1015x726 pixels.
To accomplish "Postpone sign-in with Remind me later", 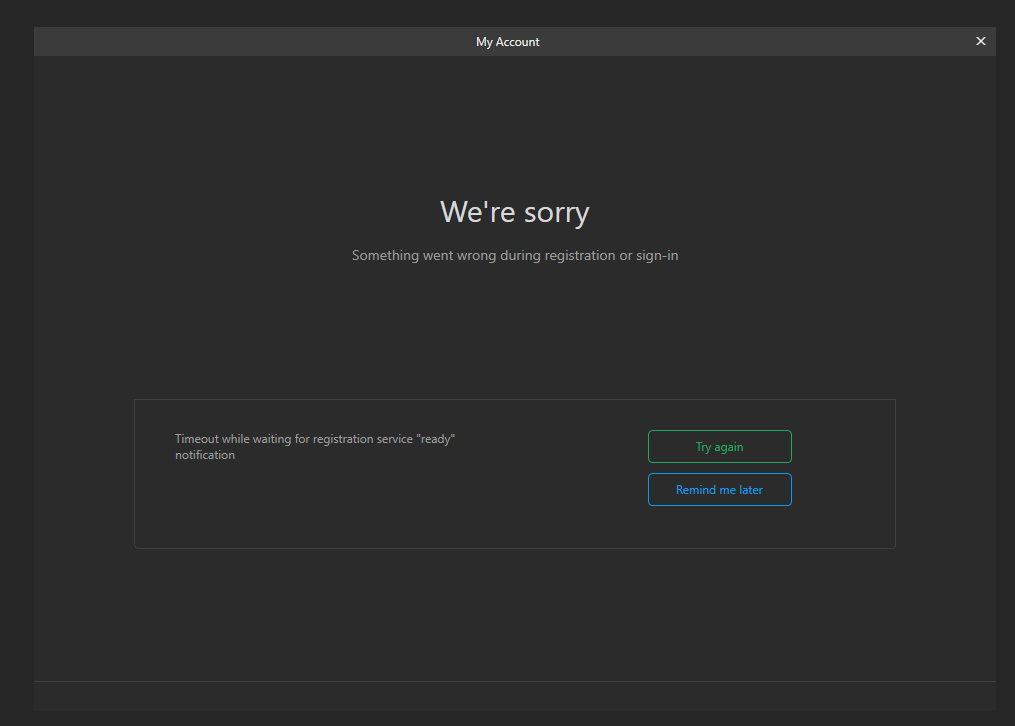I will pos(719,490).
